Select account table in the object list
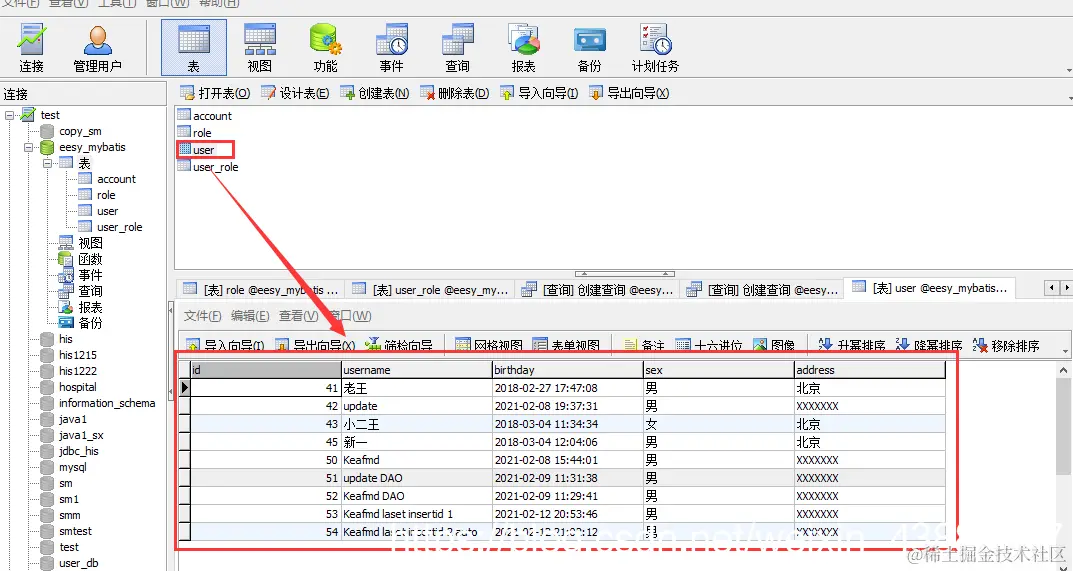Viewport: 1073px width, 571px height. click(212, 116)
